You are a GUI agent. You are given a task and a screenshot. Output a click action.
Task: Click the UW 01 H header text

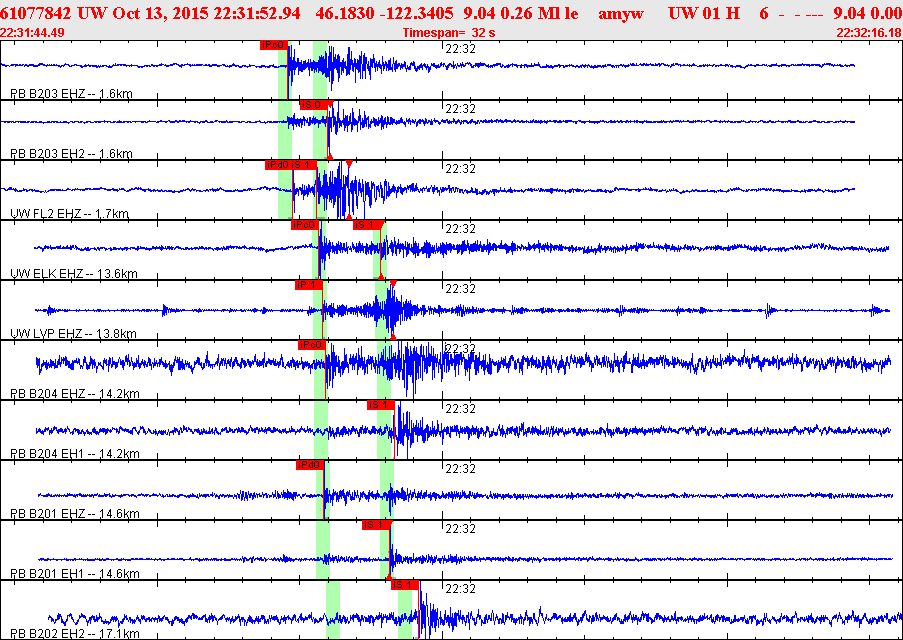point(704,13)
